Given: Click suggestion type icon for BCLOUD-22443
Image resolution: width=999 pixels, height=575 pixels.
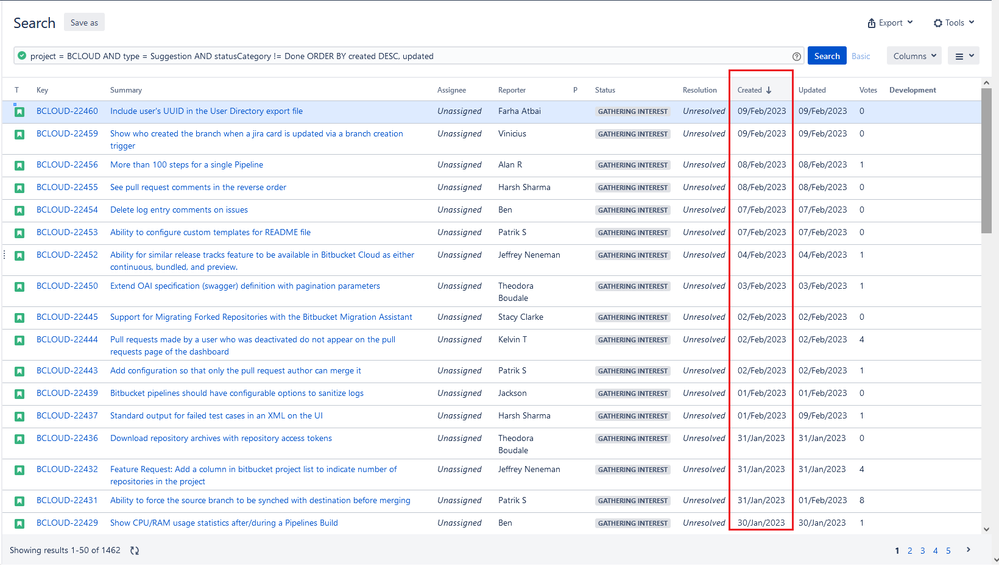Looking at the screenshot, I should (x=19, y=371).
